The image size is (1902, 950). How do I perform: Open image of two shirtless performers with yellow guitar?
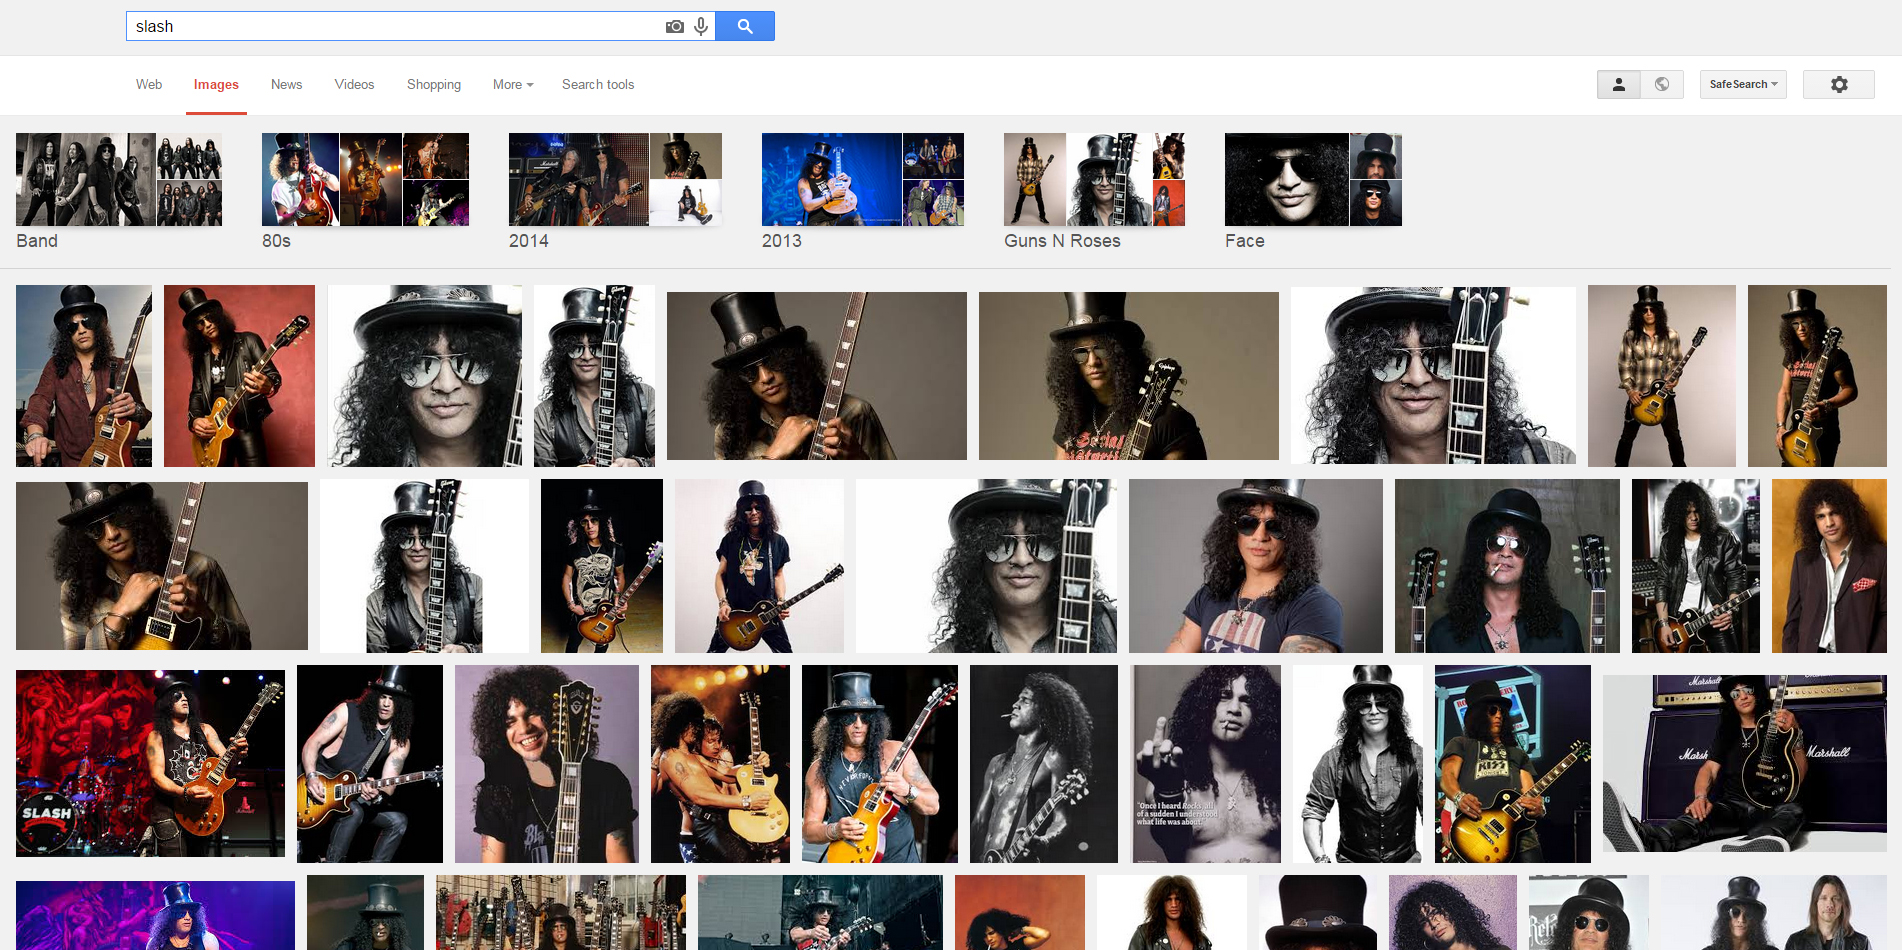click(720, 764)
